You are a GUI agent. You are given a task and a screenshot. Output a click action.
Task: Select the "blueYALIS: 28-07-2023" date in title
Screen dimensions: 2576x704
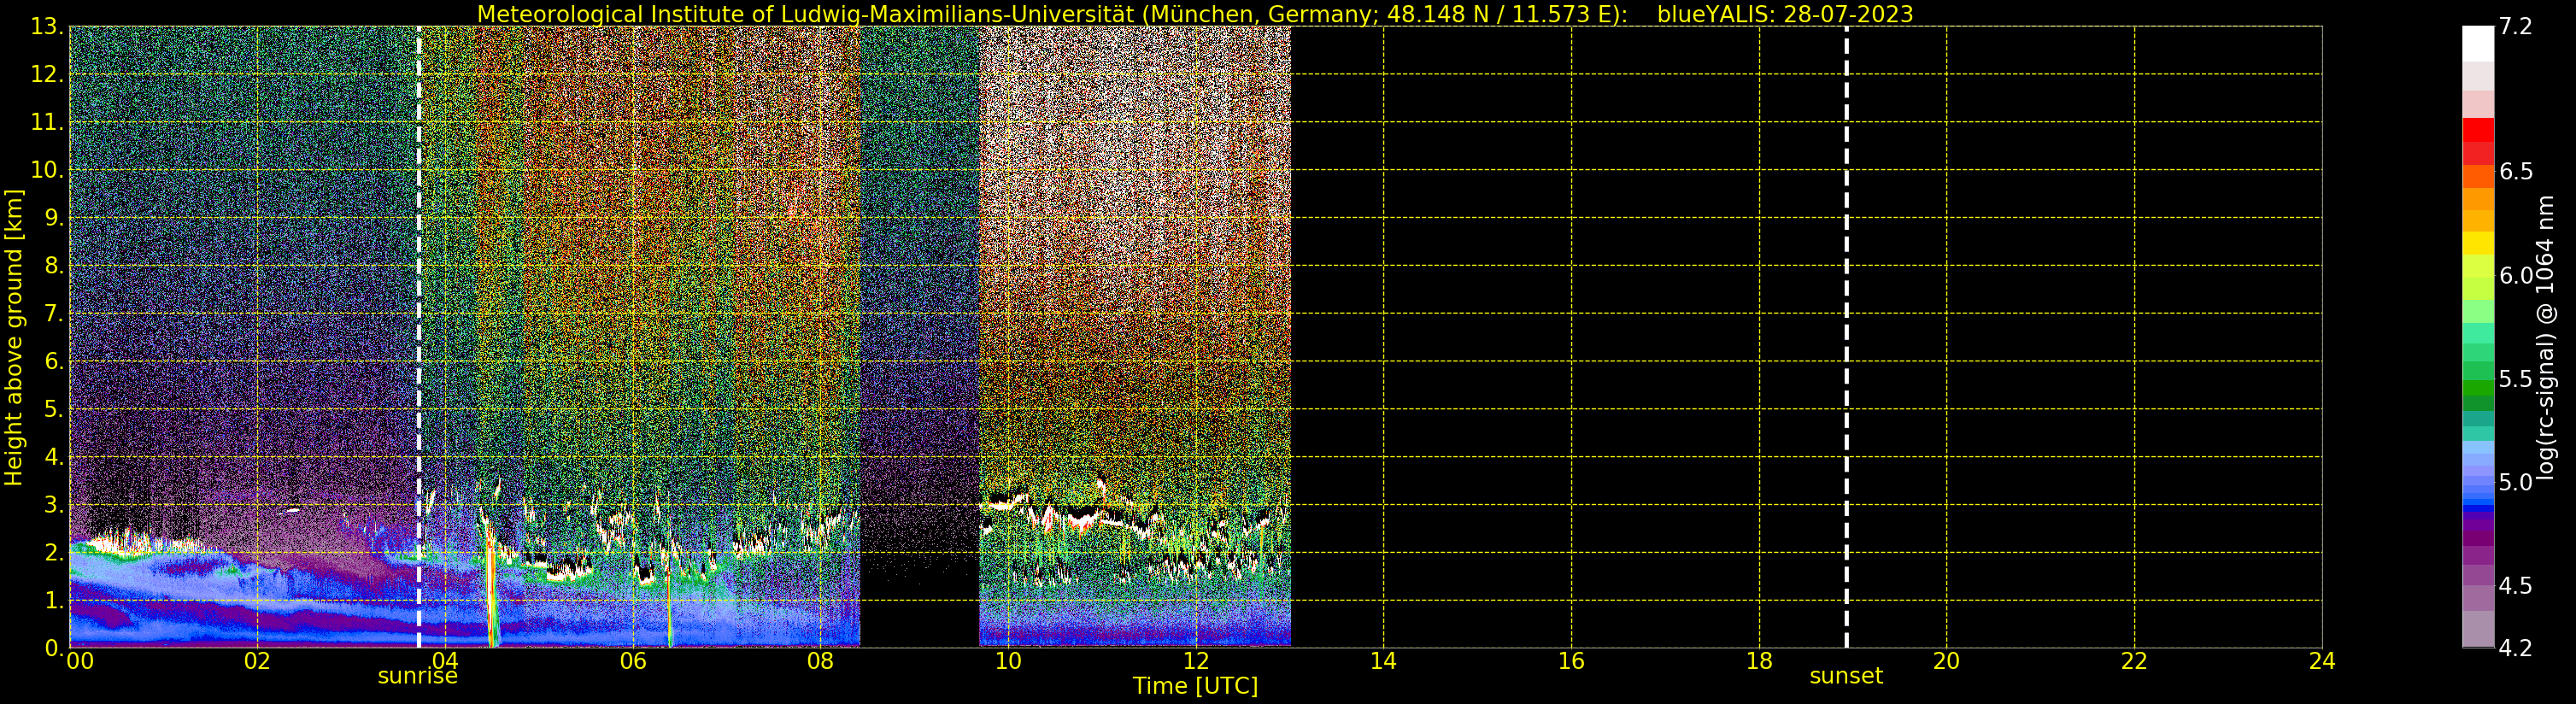tap(1784, 14)
